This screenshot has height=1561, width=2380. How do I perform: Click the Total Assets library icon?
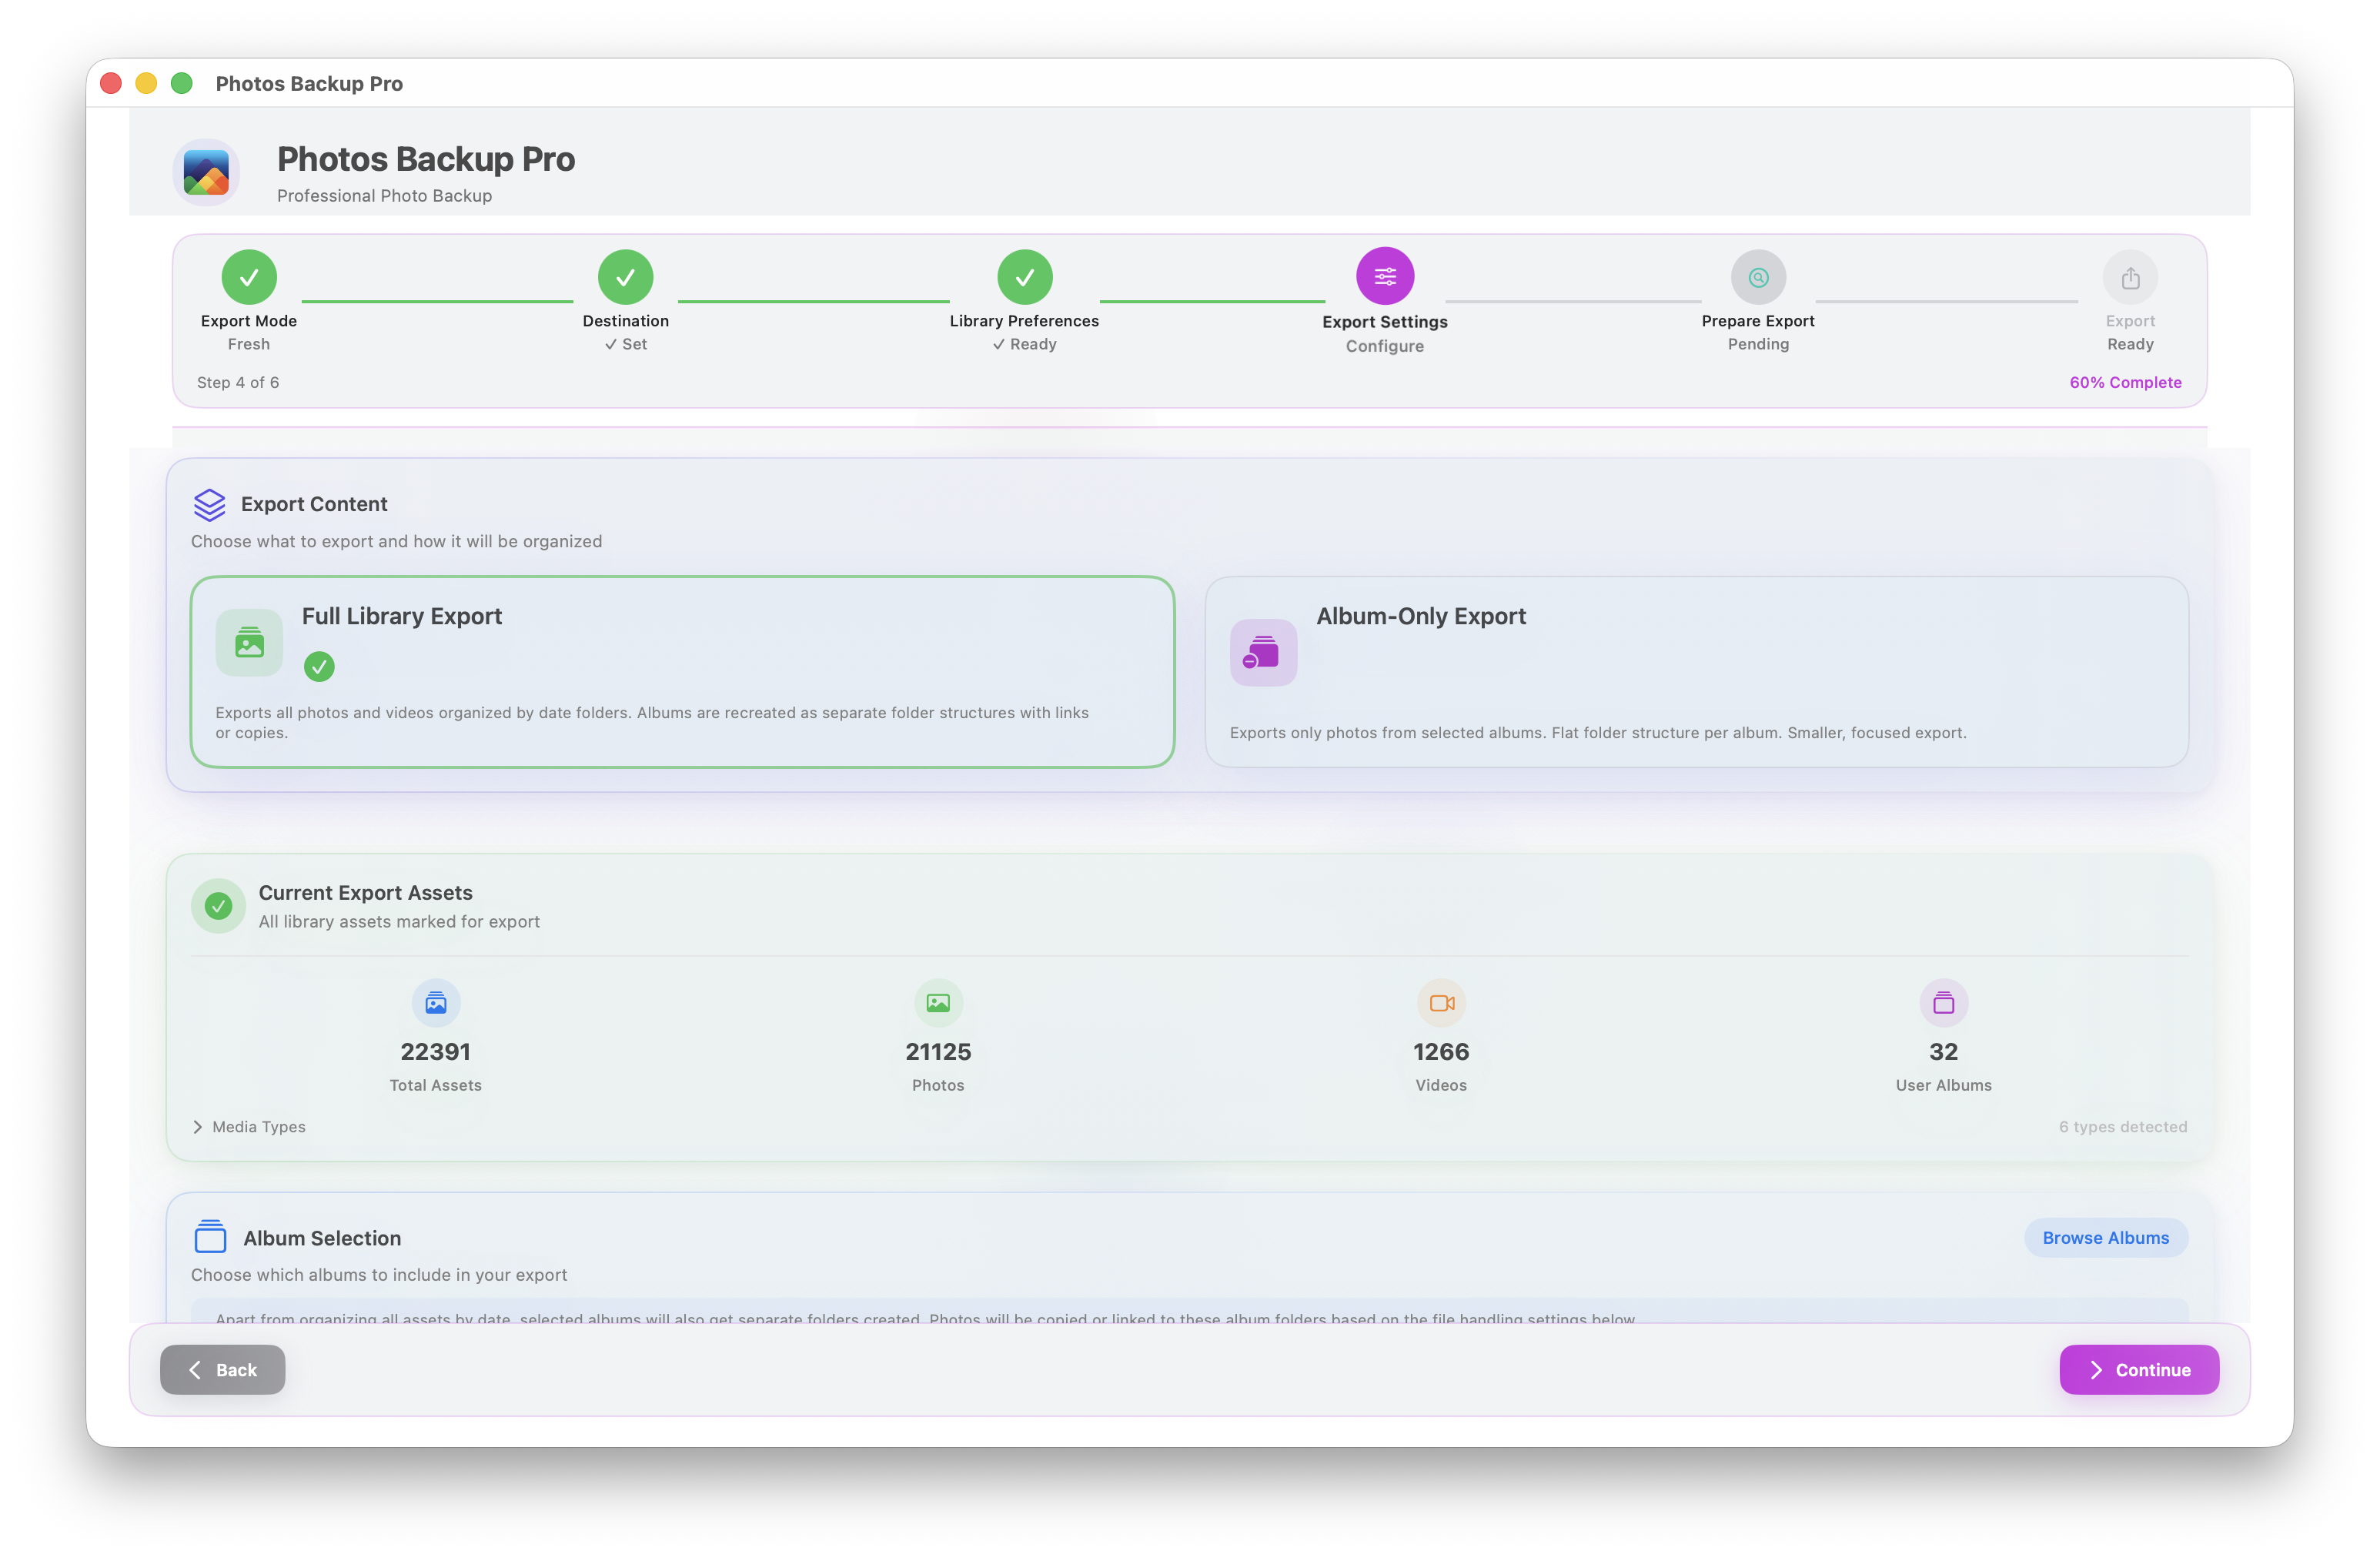coord(435,1003)
